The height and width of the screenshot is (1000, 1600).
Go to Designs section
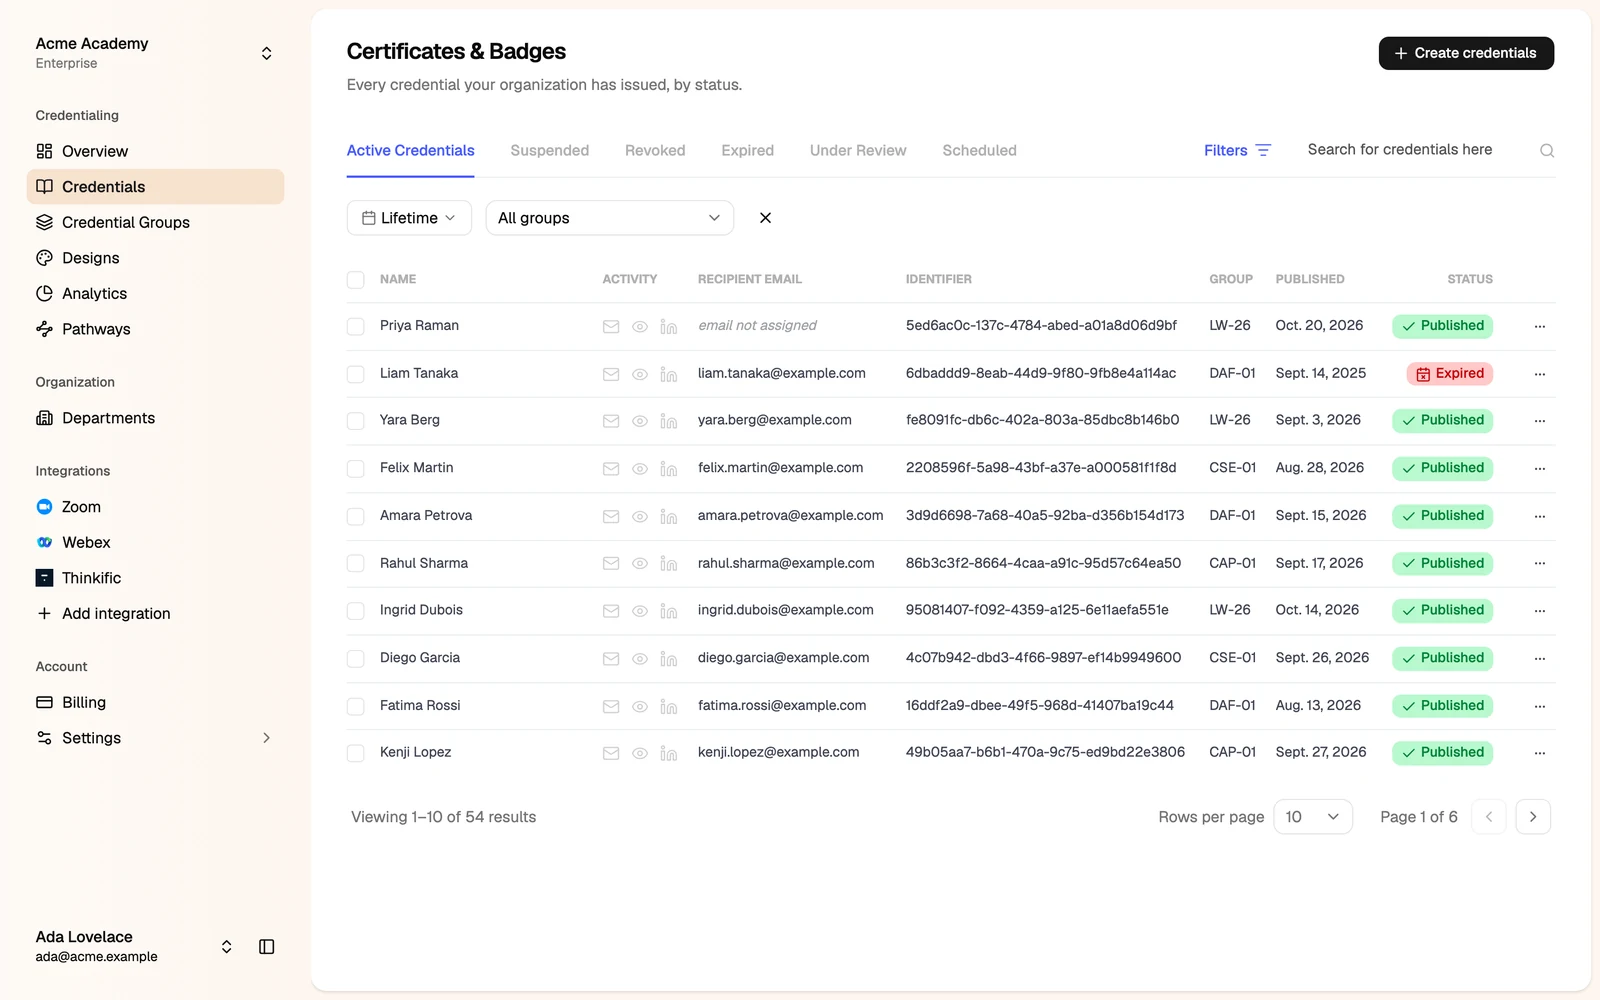click(x=155, y=258)
